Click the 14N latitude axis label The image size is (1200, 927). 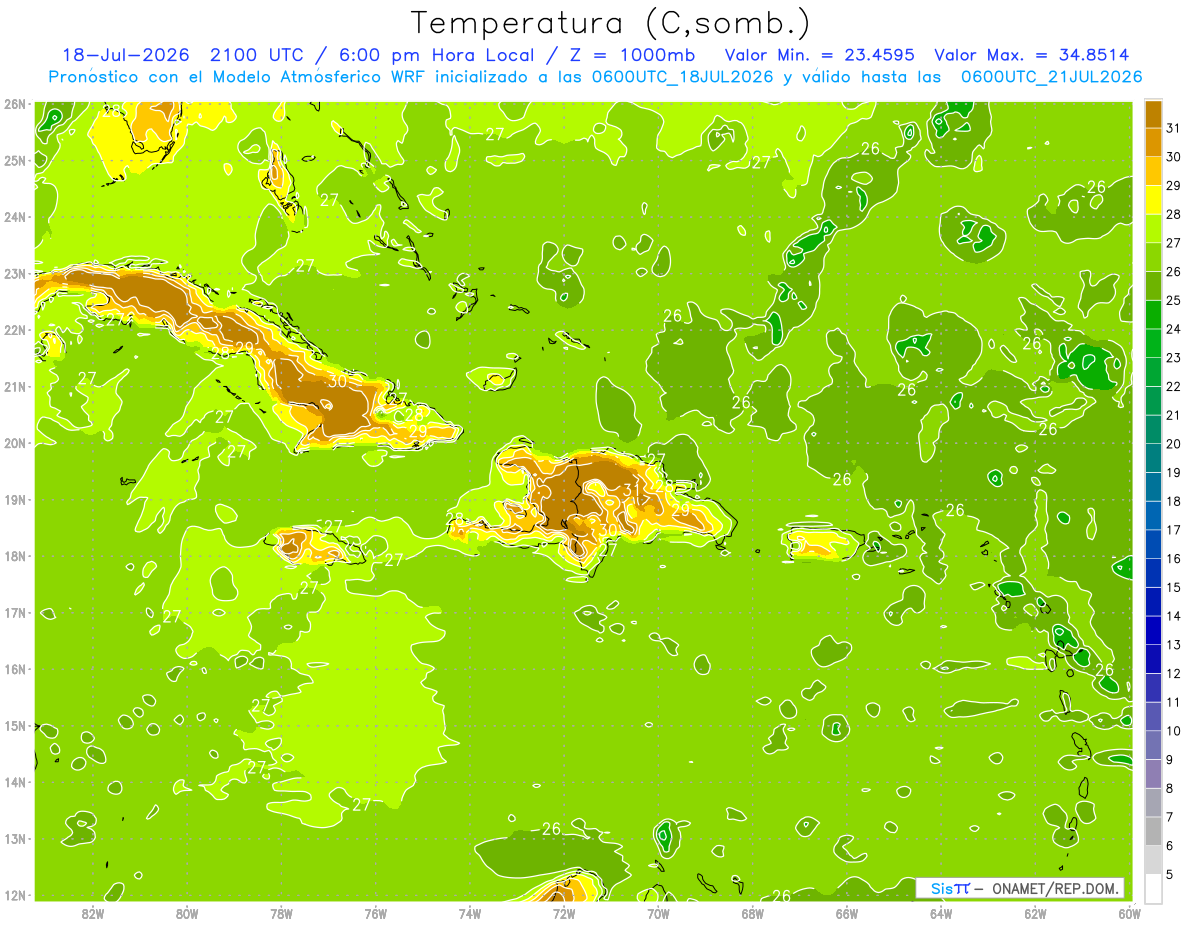point(14,782)
